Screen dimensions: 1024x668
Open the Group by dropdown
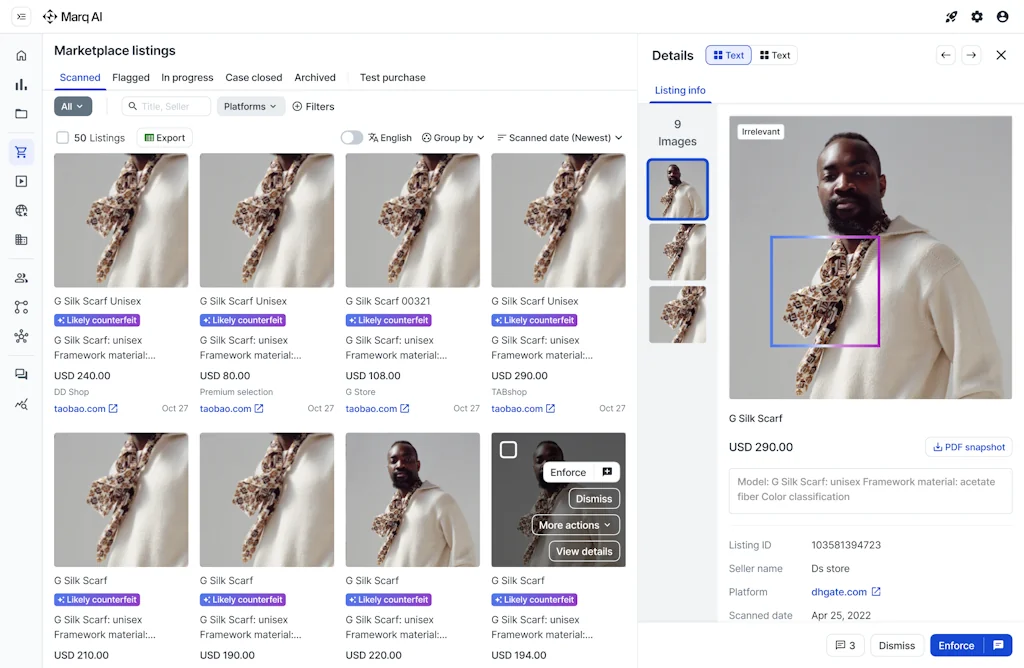tap(453, 138)
